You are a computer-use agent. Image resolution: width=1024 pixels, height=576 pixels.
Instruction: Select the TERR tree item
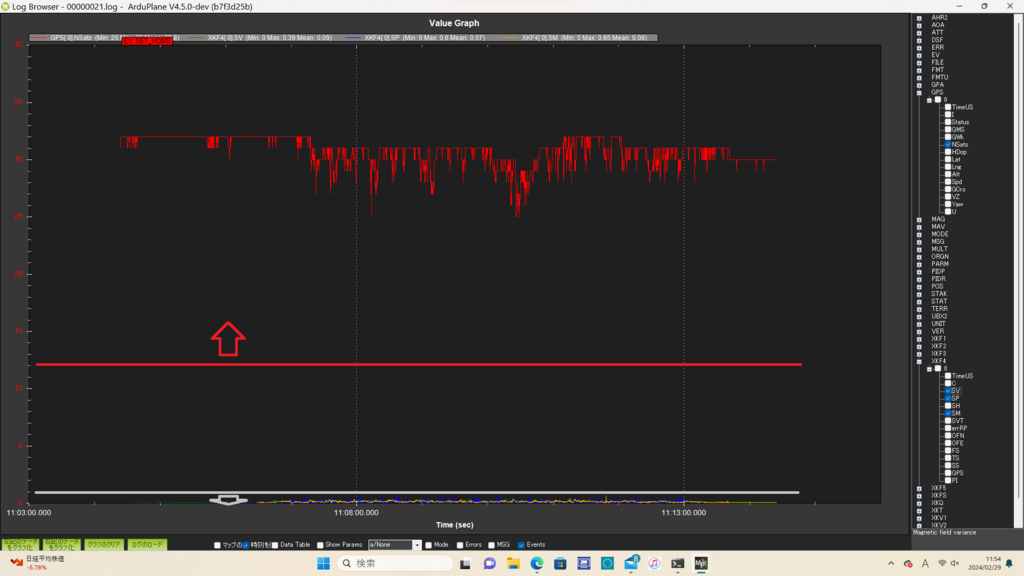[940, 309]
